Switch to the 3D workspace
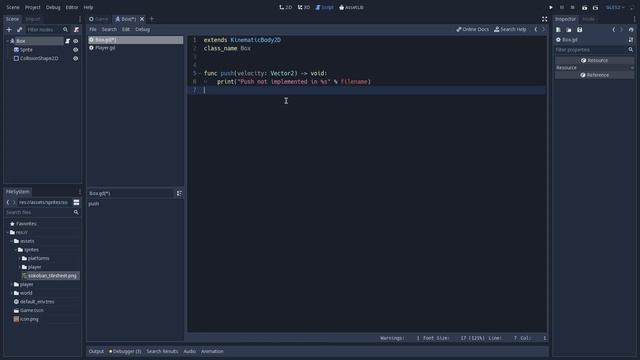The image size is (640, 360). coord(304,7)
